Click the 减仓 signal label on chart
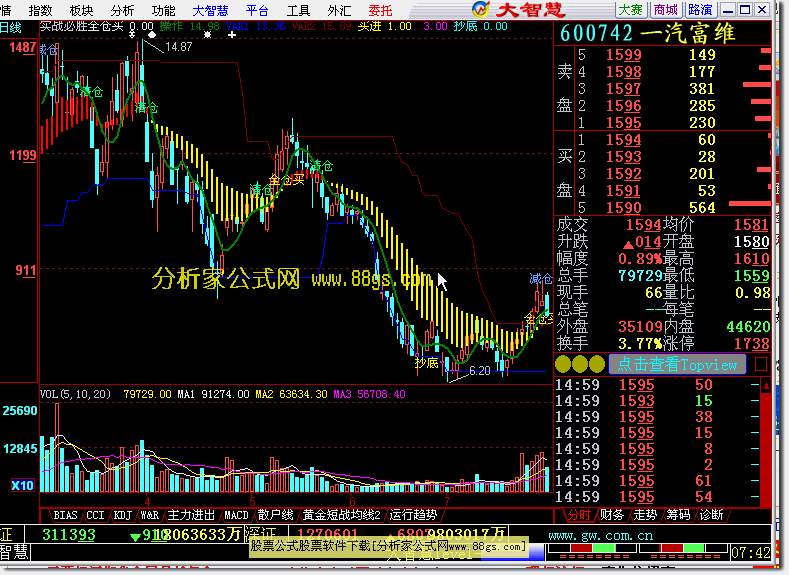Screen dimensions: 789x575 click(541, 279)
